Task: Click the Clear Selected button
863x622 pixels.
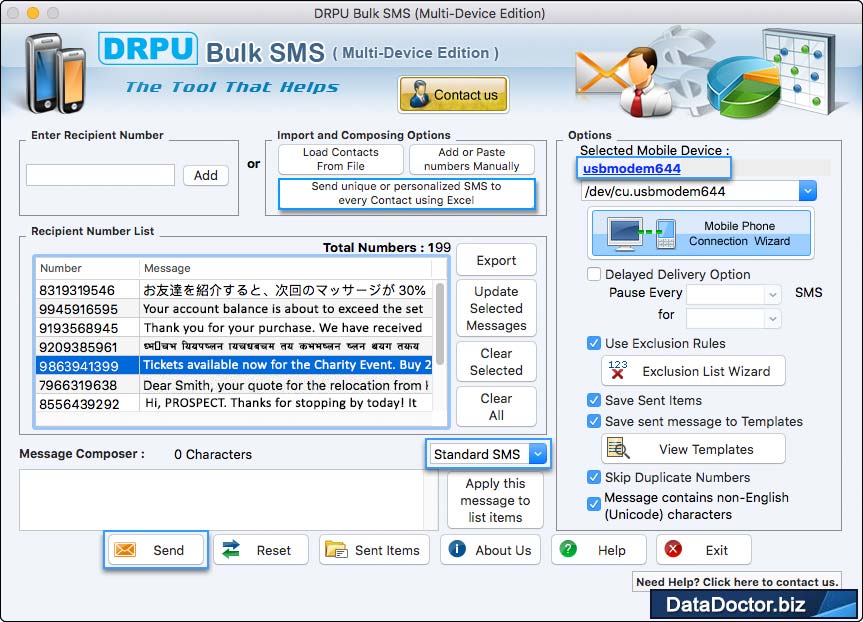Action: point(496,362)
